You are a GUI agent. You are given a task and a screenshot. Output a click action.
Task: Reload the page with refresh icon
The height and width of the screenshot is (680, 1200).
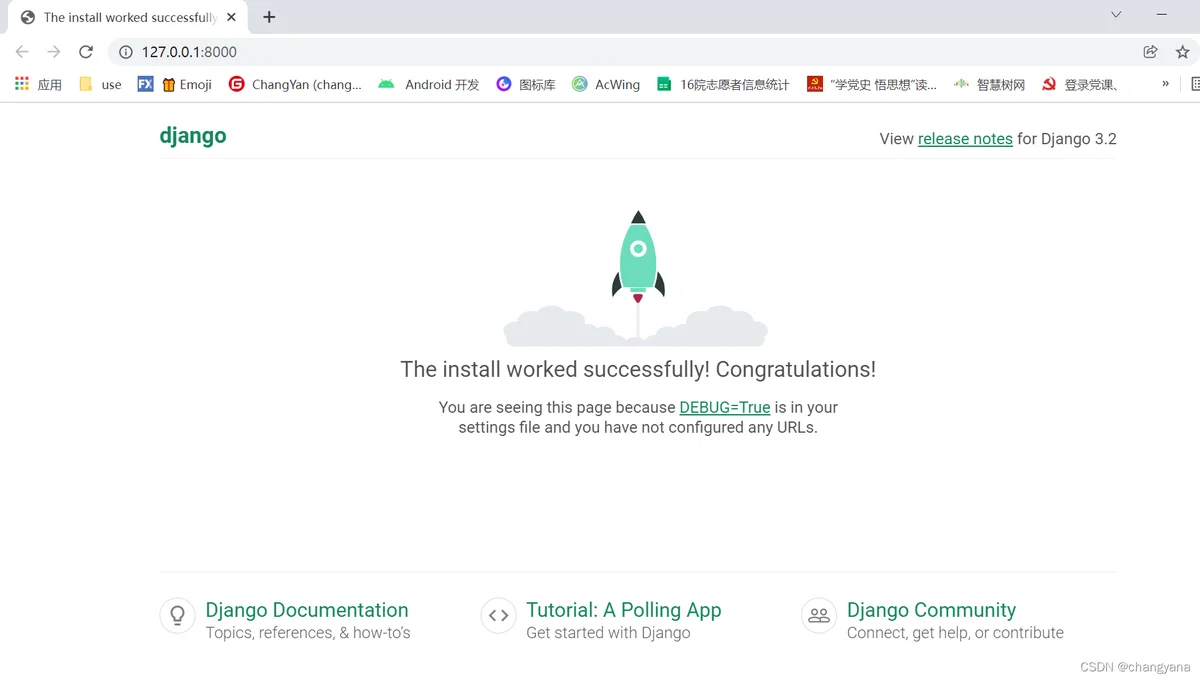coord(86,52)
